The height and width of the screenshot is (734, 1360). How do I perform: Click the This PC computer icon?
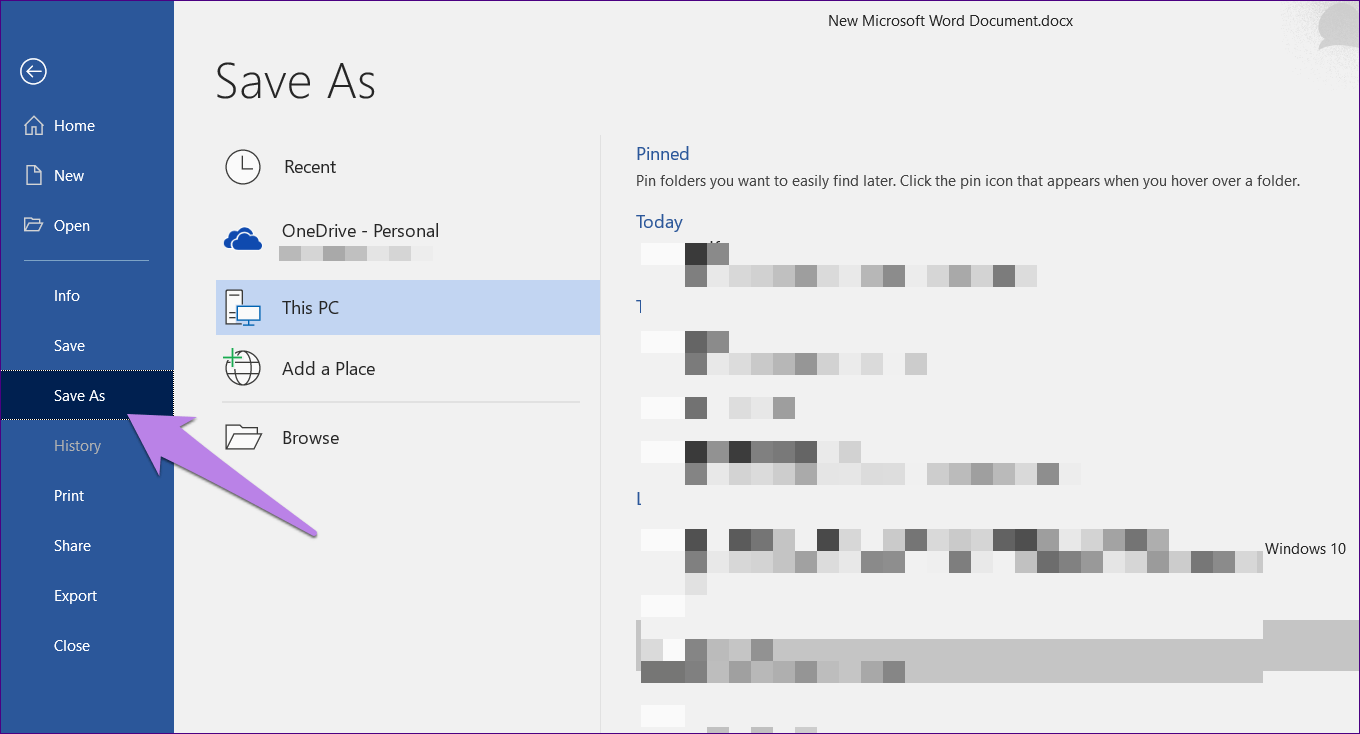[243, 308]
